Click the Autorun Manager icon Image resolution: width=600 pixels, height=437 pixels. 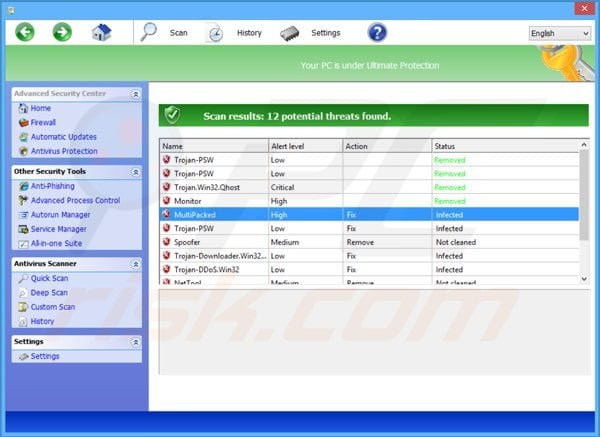click(23, 215)
